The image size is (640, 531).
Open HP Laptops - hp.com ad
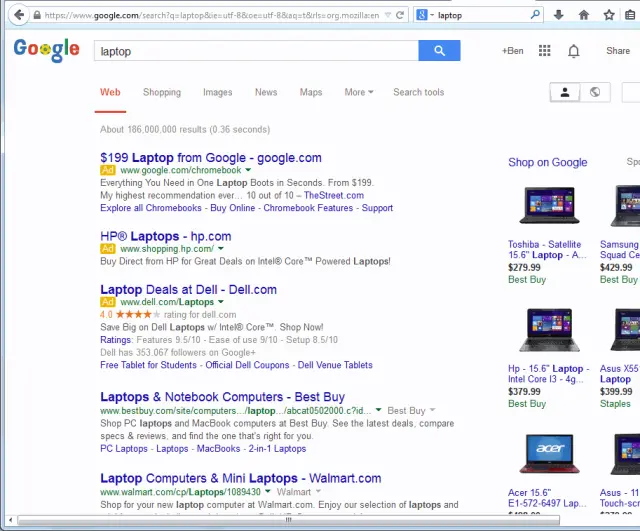pos(166,236)
